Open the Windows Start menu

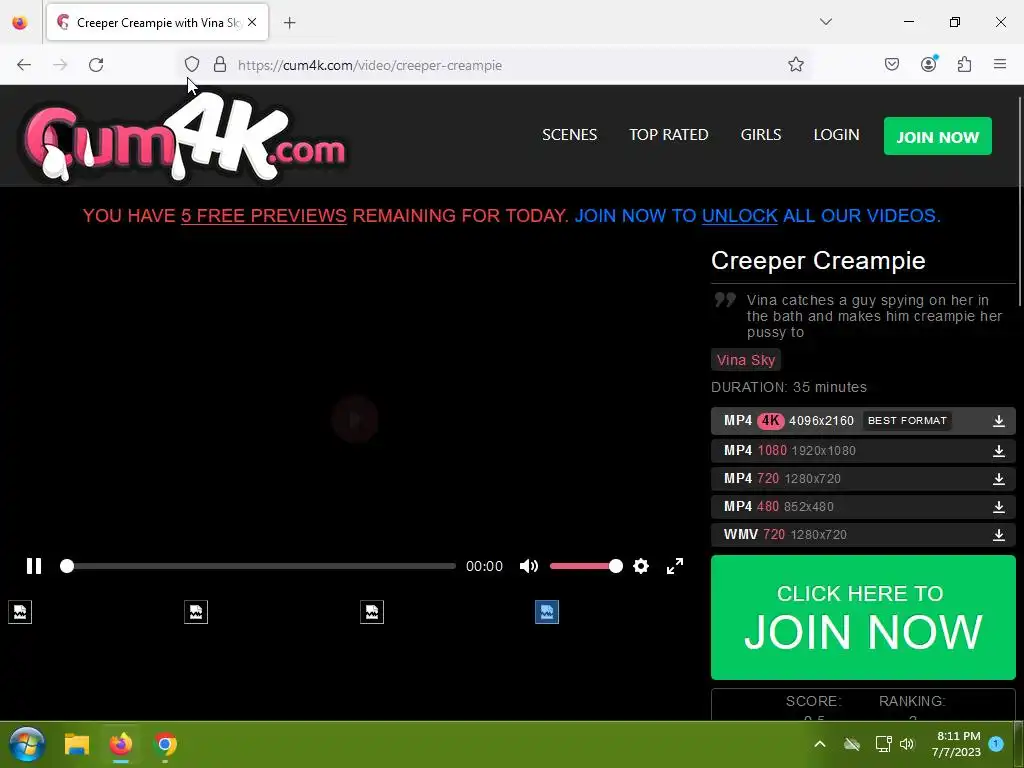[27, 744]
